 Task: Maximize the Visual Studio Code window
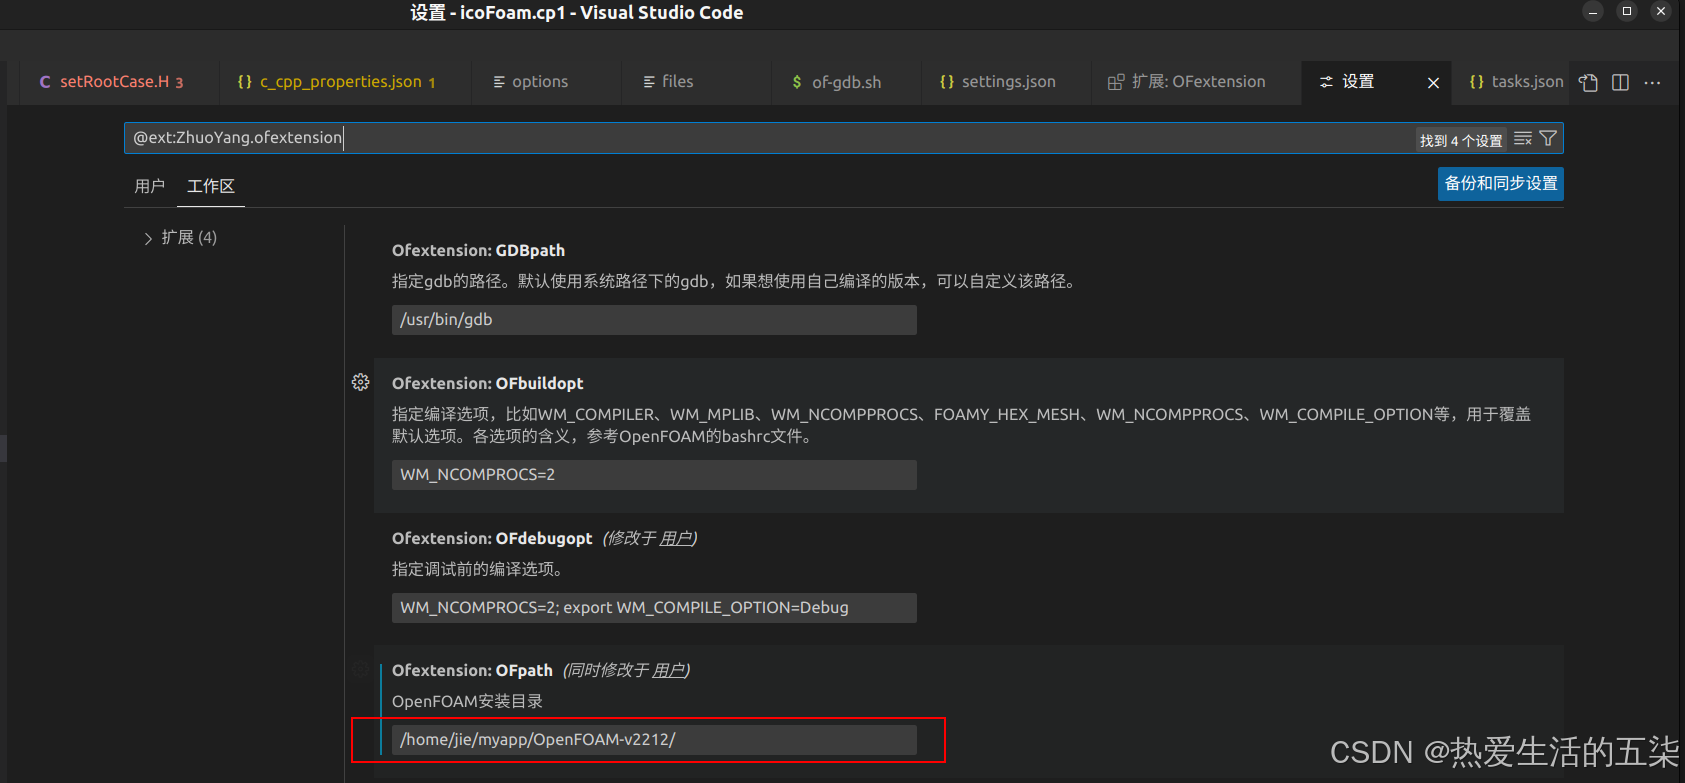tap(1627, 12)
